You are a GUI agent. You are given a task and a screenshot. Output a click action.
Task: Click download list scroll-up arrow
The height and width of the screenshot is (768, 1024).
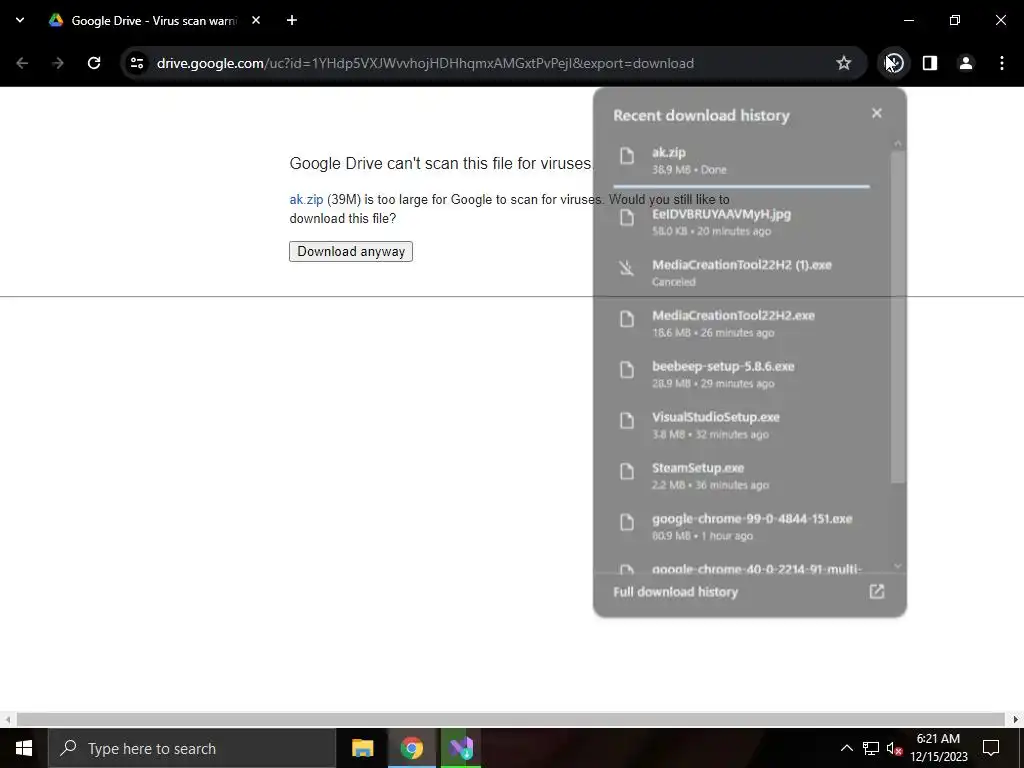(x=898, y=143)
